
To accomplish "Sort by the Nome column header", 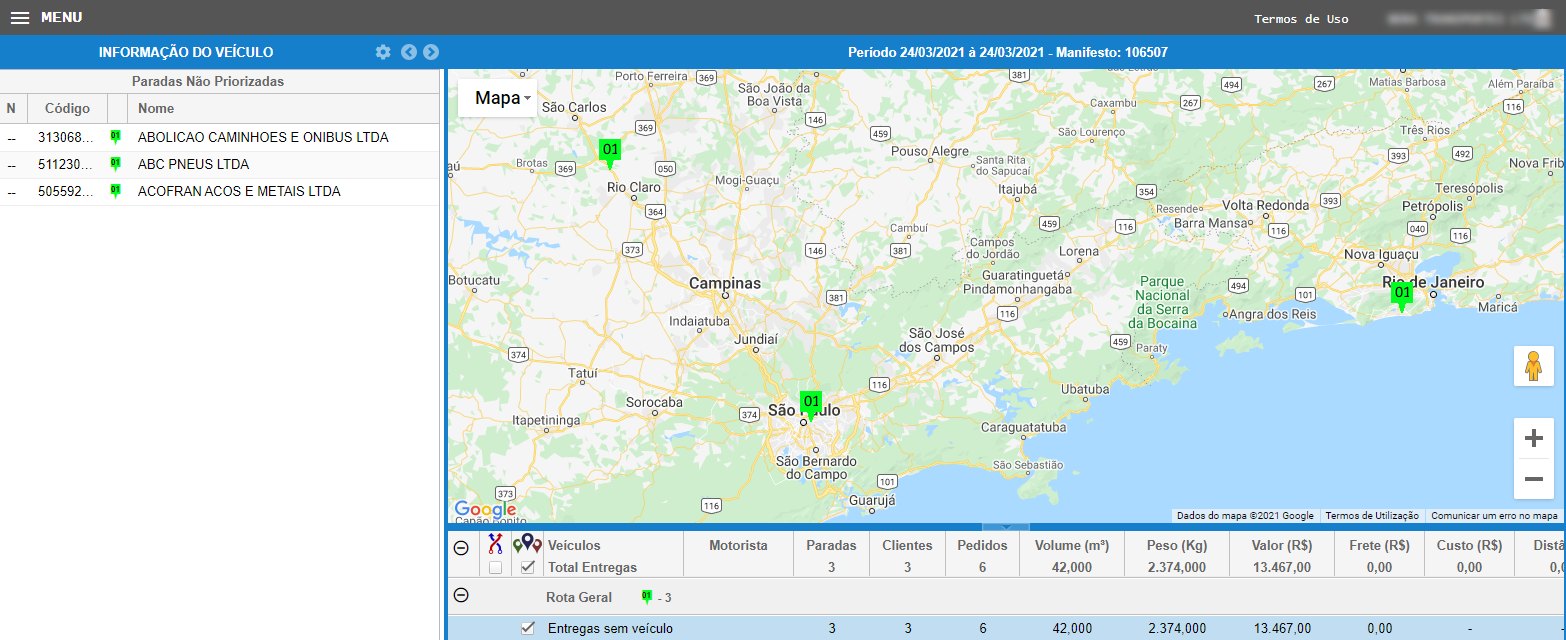I will (x=284, y=108).
